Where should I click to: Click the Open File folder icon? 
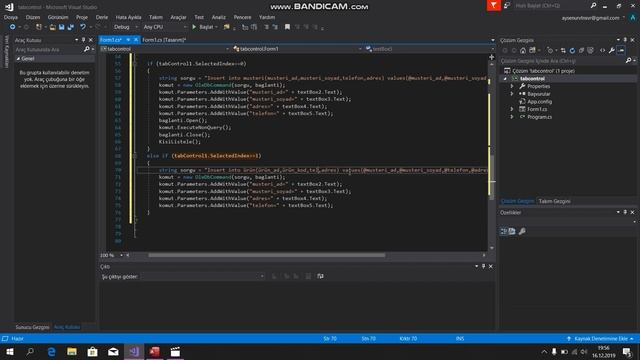[x=52, y=27]
